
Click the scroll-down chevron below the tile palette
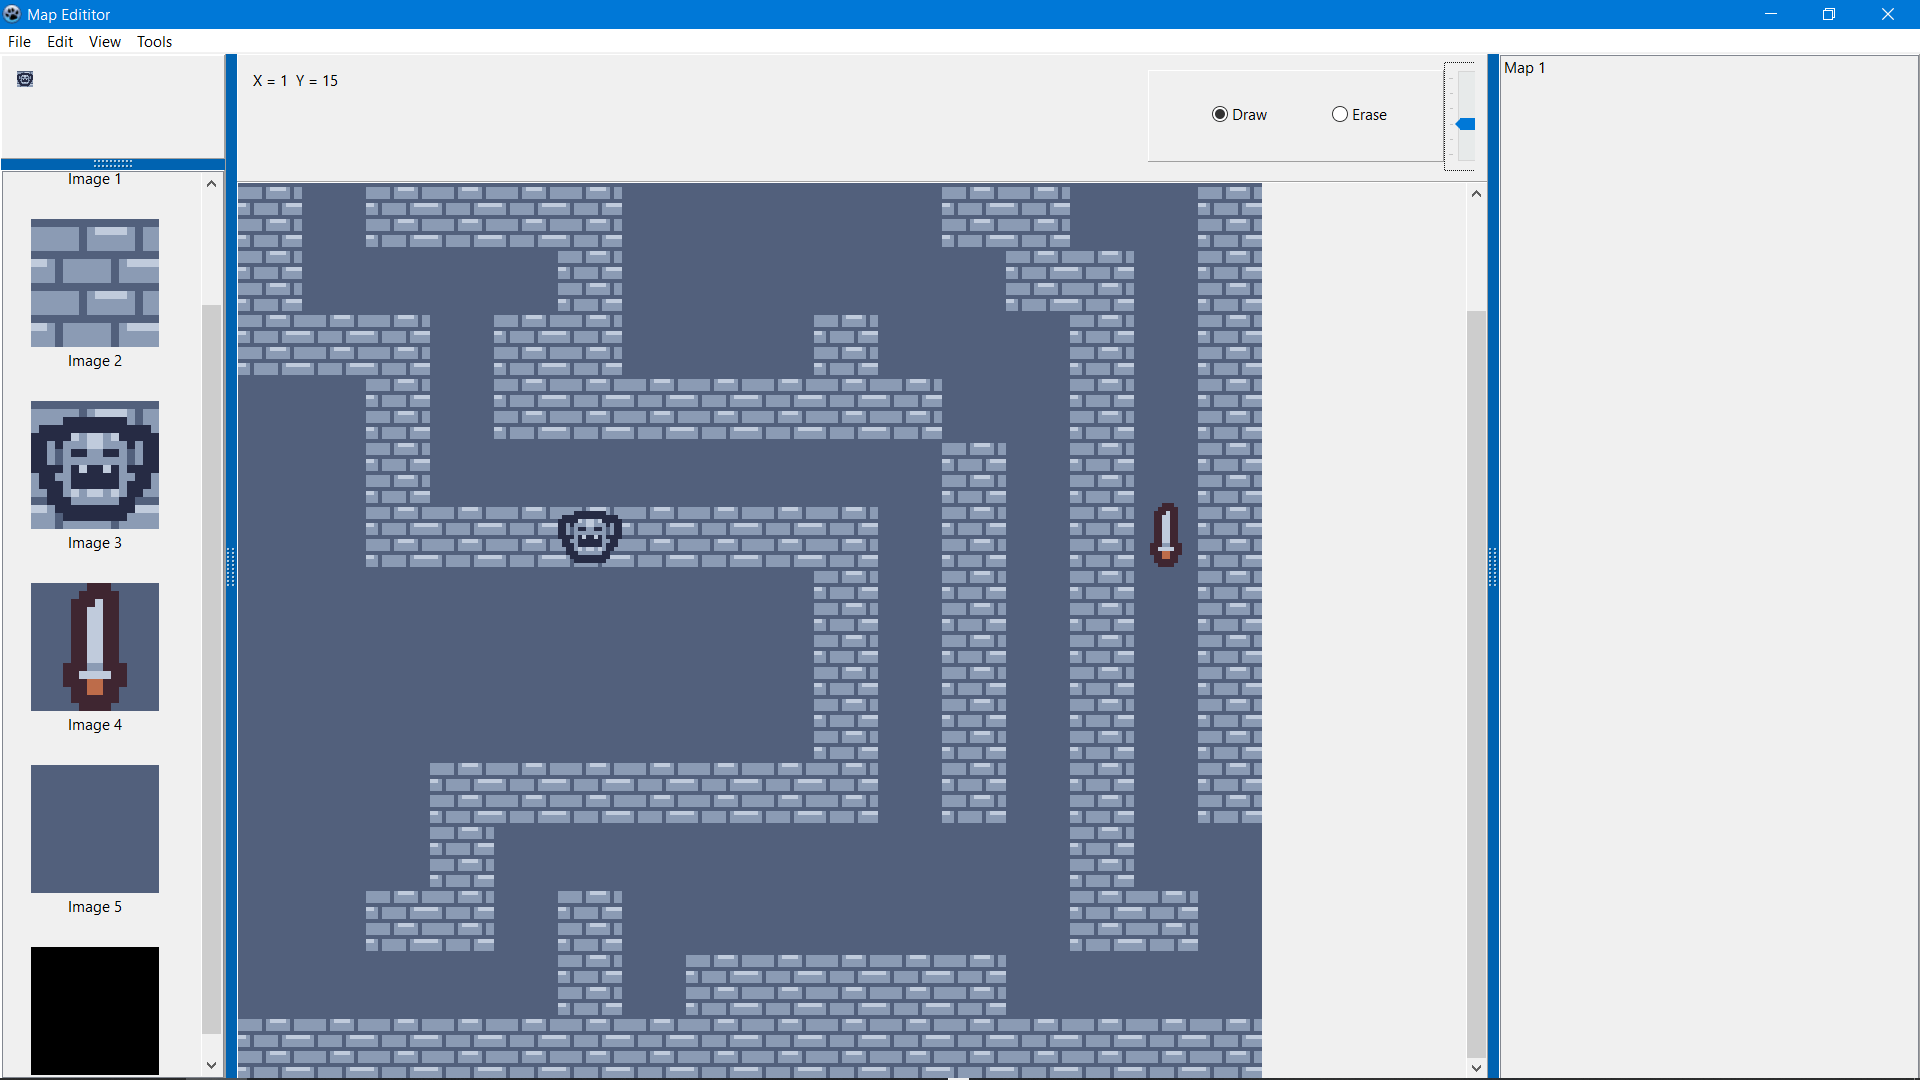[x=211, y=1064]
